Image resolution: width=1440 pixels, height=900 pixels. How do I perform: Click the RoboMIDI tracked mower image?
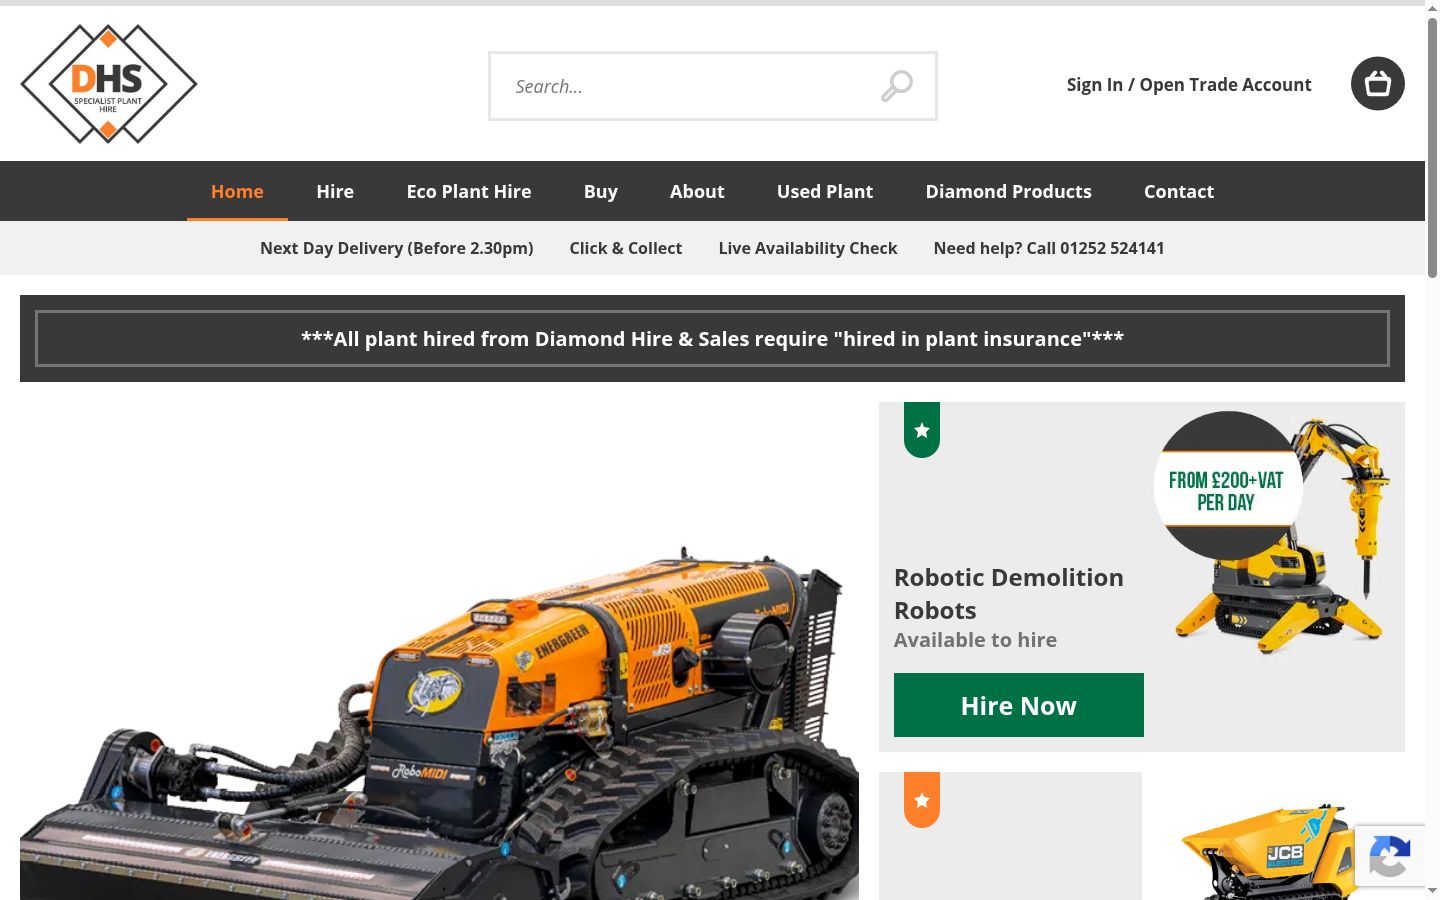(440, 722)
